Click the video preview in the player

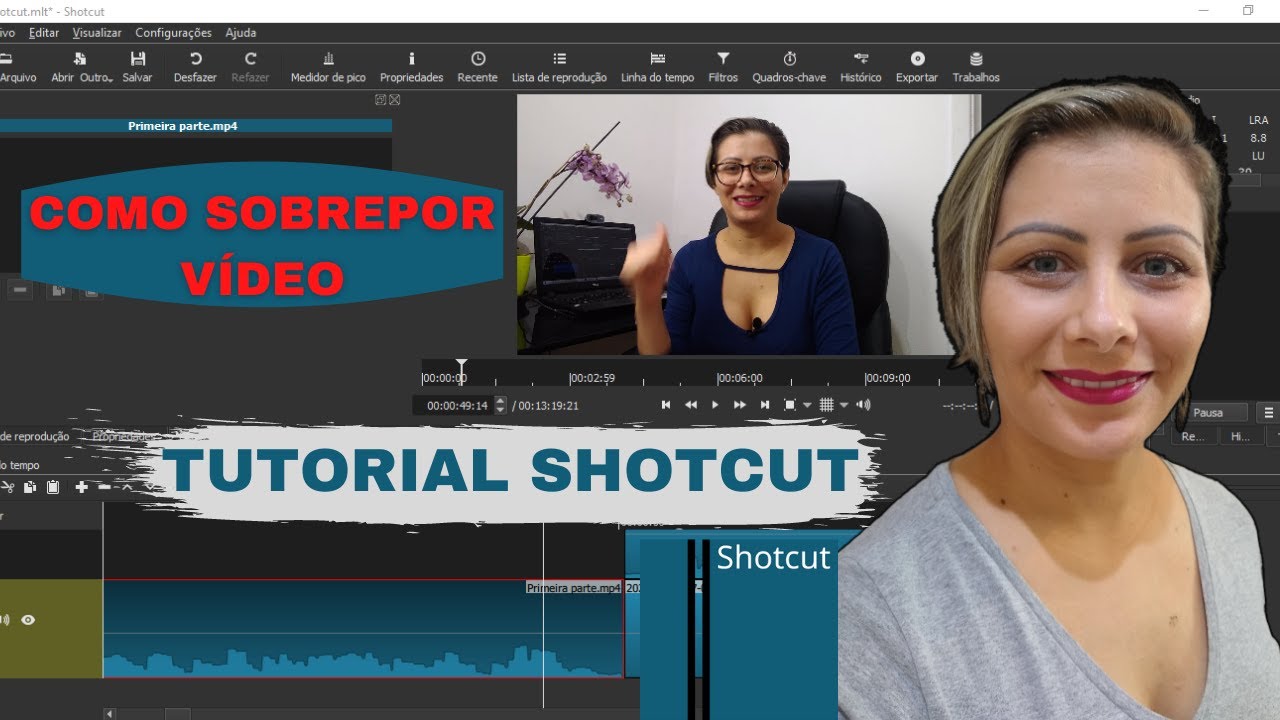point(748,224)
